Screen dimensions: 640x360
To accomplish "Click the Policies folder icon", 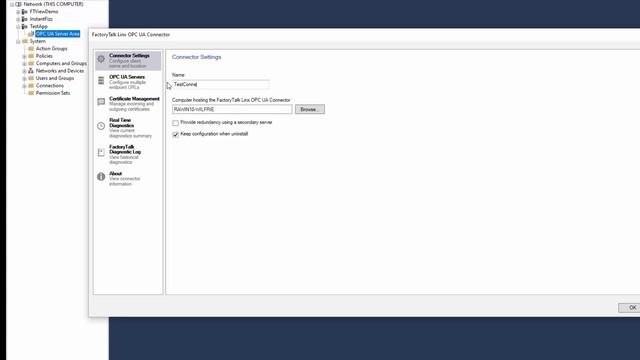I will (x=31, y=56).
